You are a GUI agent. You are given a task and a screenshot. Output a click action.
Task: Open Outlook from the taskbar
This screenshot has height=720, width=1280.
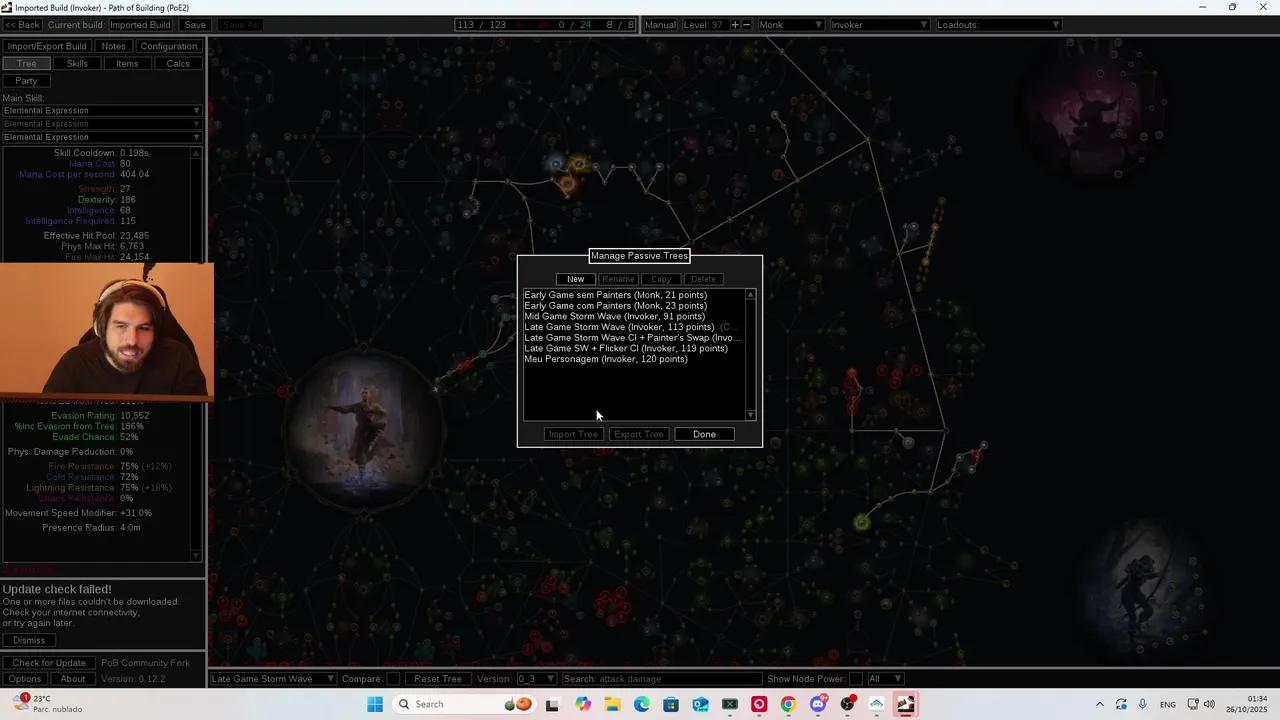click(700, 704)
